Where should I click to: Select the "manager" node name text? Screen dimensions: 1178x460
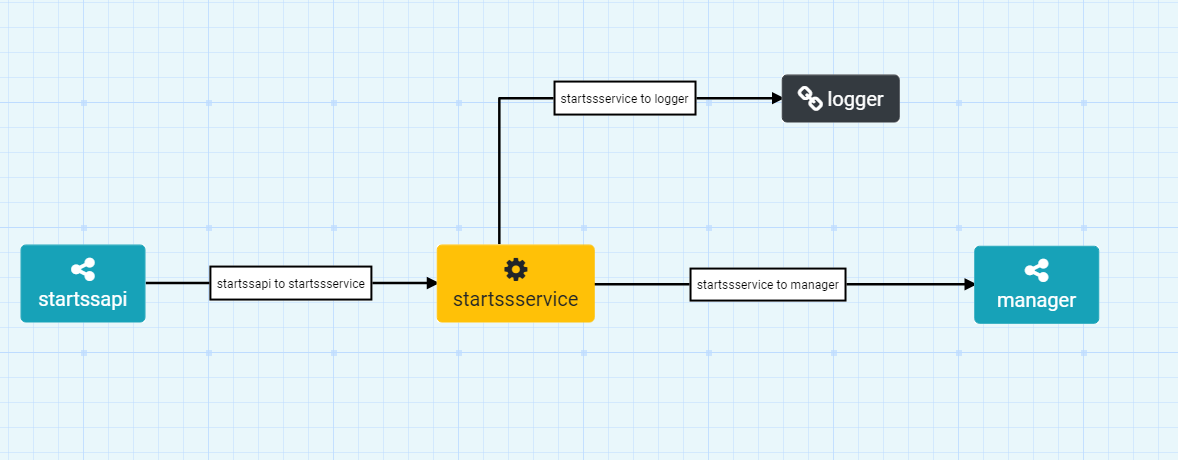click(x=1036, y=300)
